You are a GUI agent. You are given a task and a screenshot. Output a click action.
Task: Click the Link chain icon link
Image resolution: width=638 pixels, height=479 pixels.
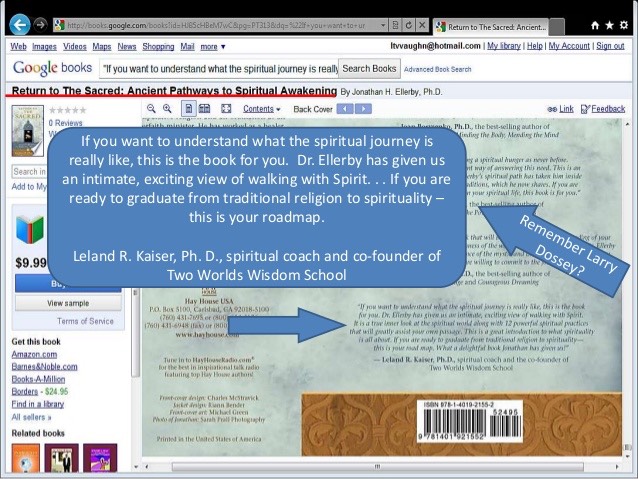(x=560, y=109)
